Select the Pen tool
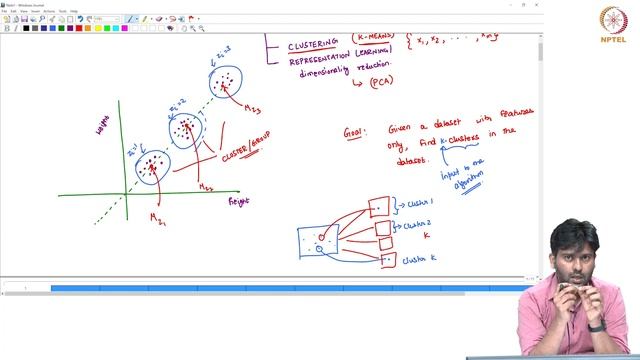The width and height of the screenshot is (640, 360). 129,19
